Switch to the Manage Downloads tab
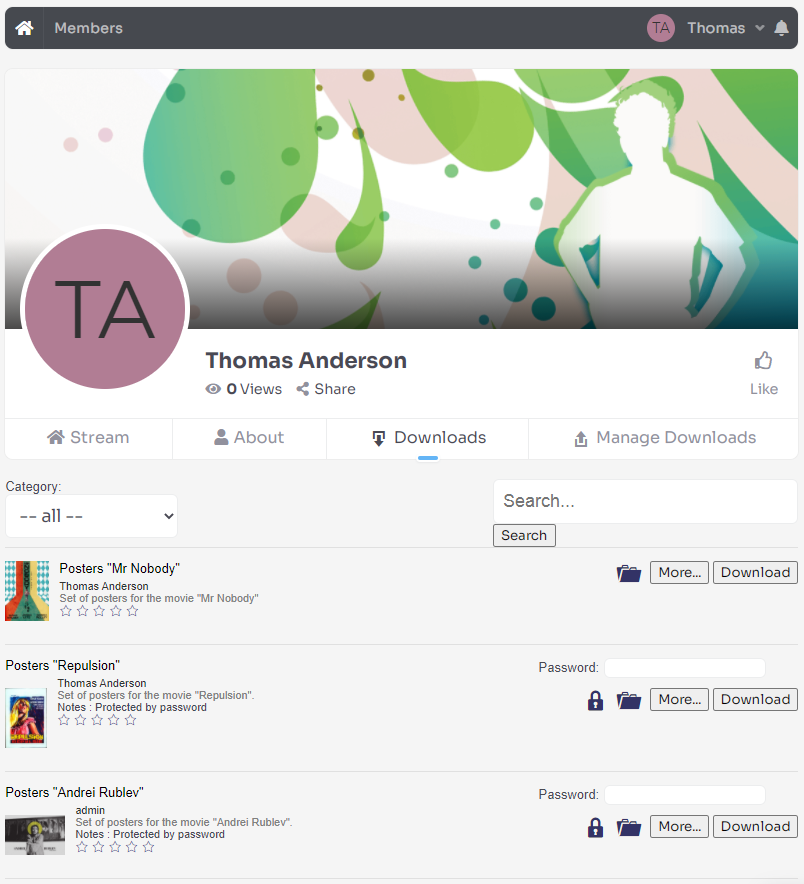This screenshot has width=804, height=884. click(664, 438)
